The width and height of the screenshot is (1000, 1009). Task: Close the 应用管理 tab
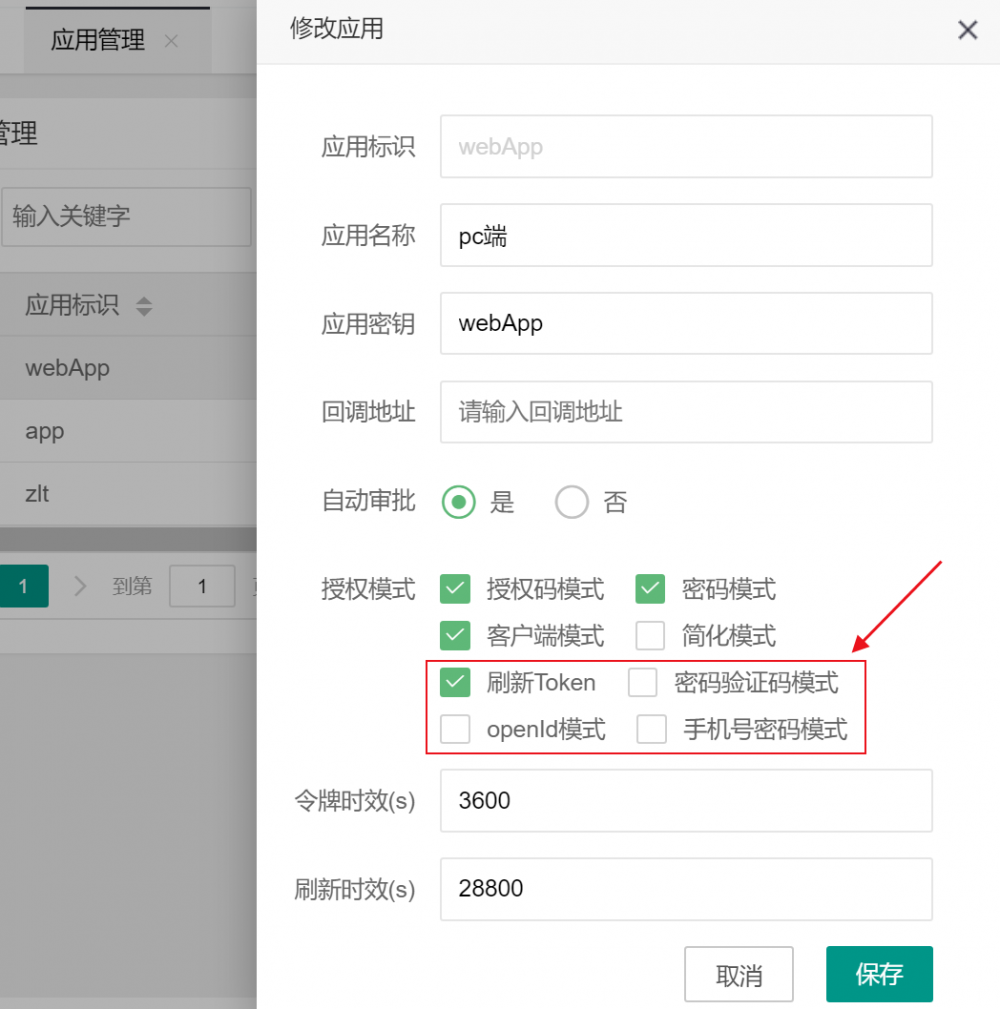(x=171, y=41)
